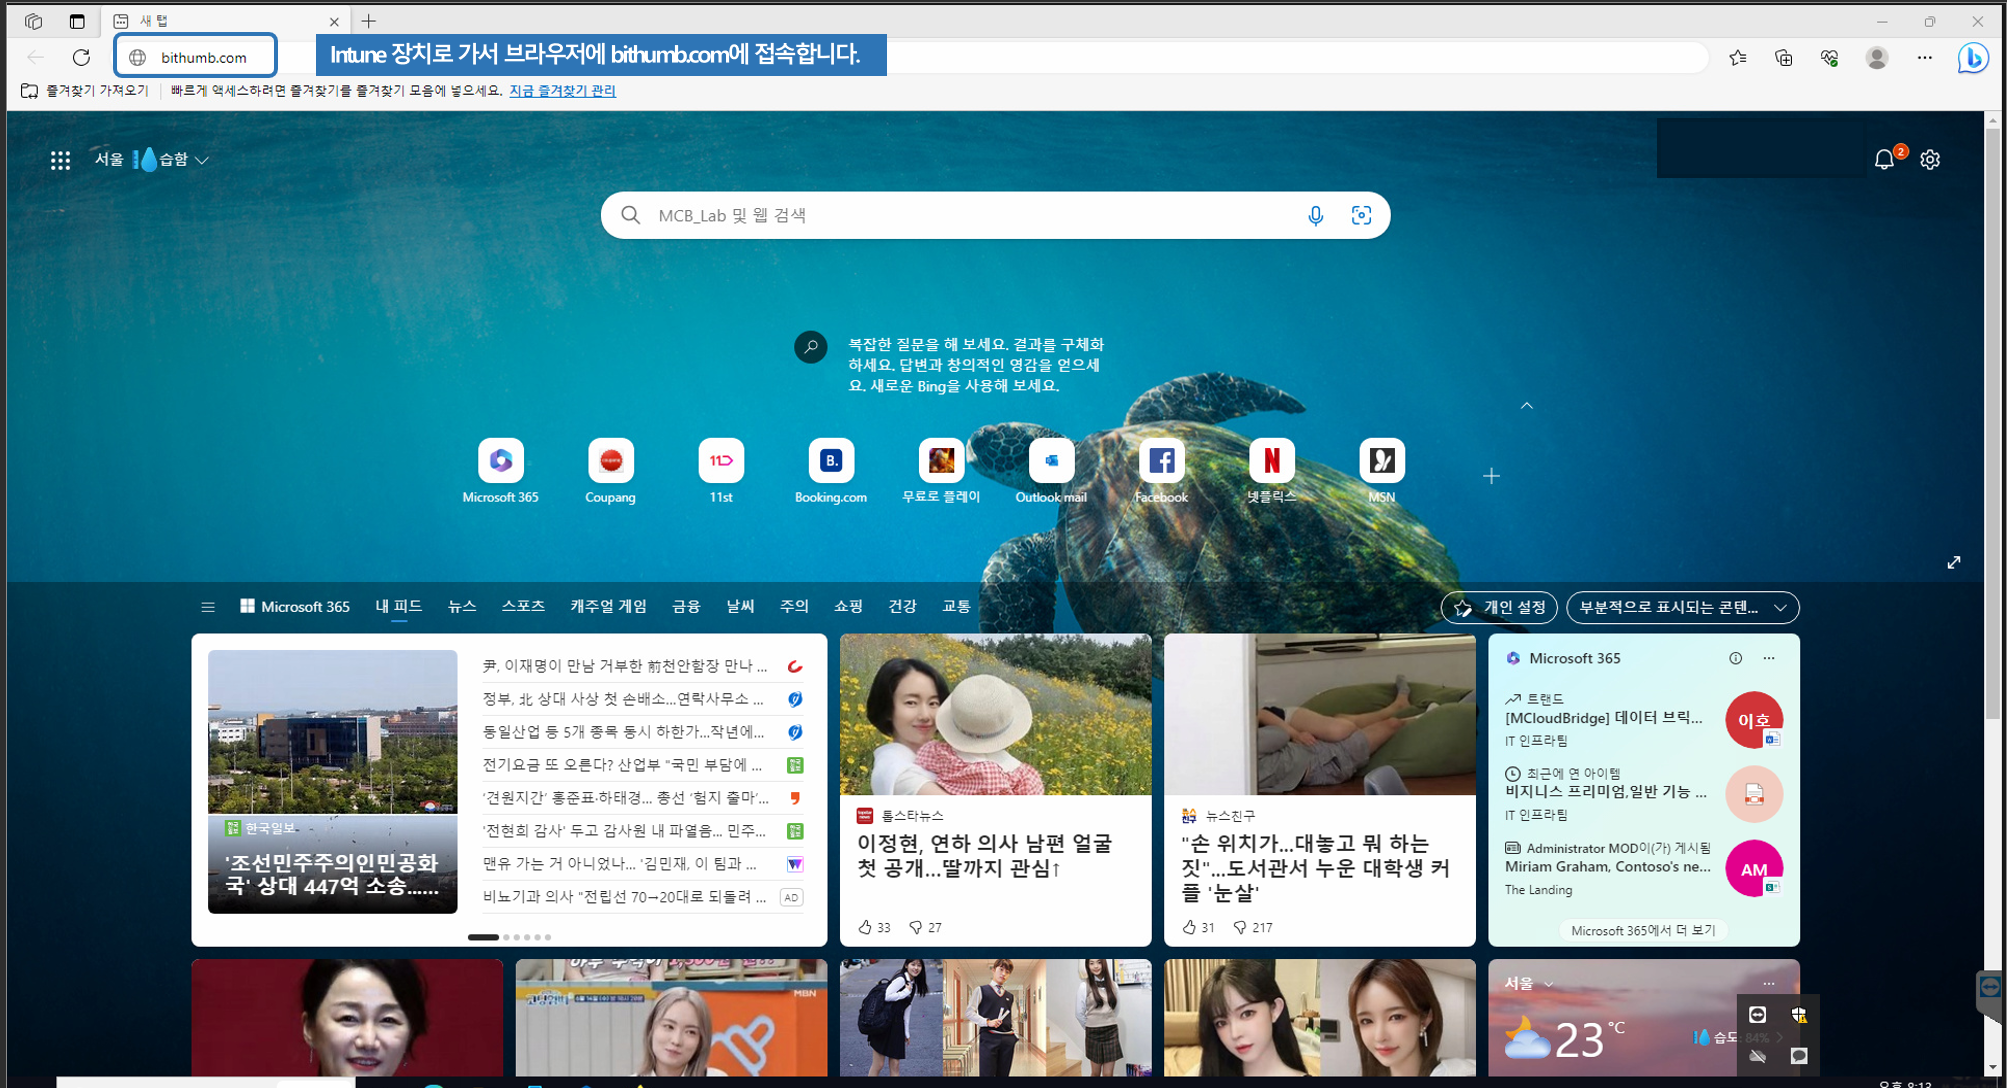Click the web search input field

coord(960,215)
